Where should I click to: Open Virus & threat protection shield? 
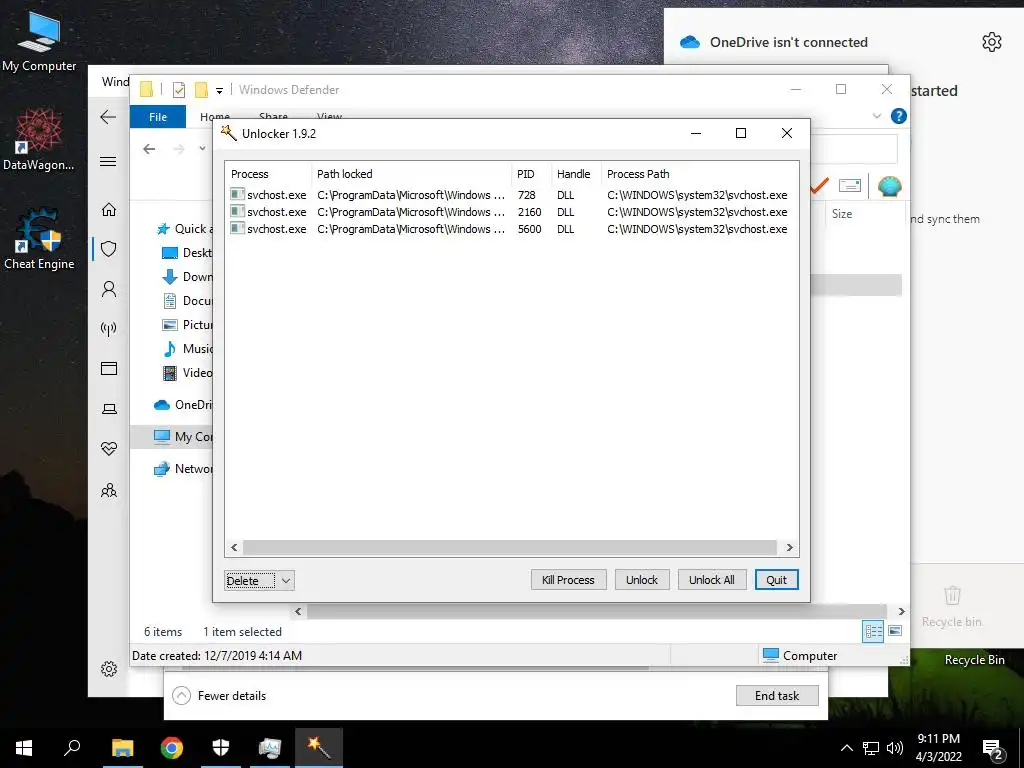tap(109, 249)
